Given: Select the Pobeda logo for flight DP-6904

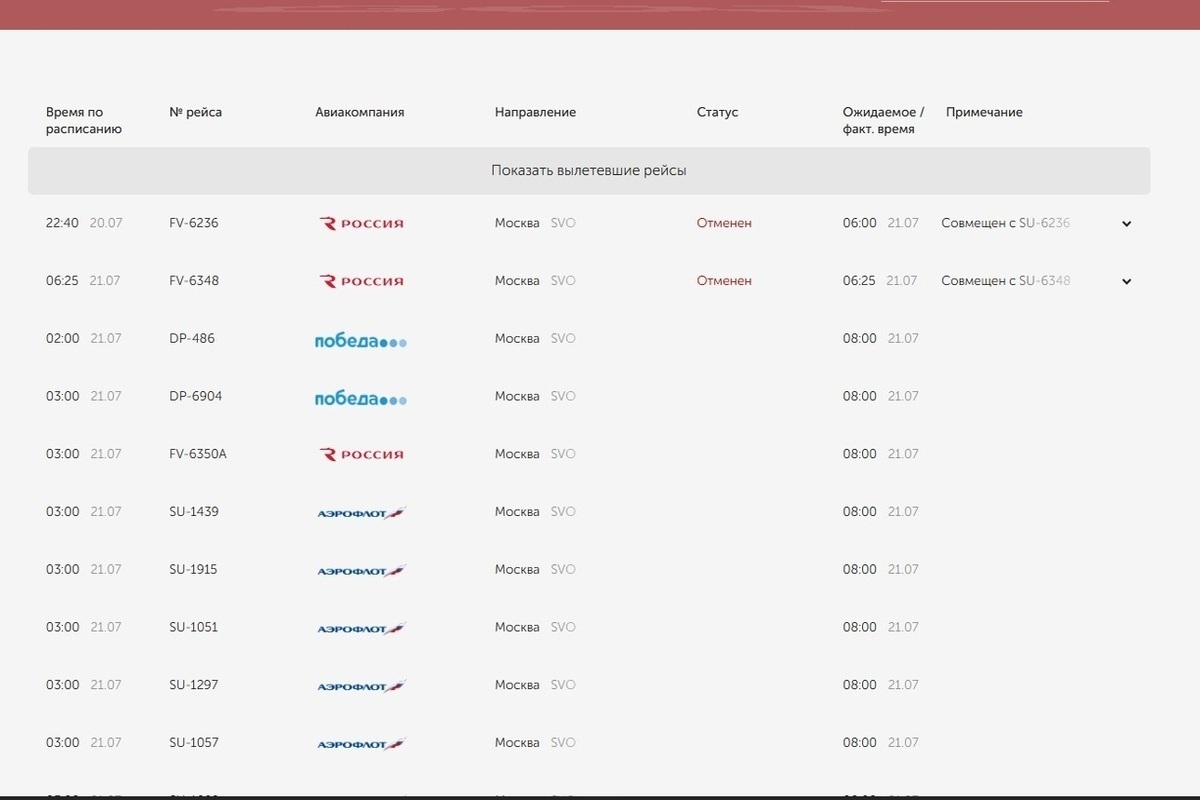Looking at the screenshot, I should 361,398.
